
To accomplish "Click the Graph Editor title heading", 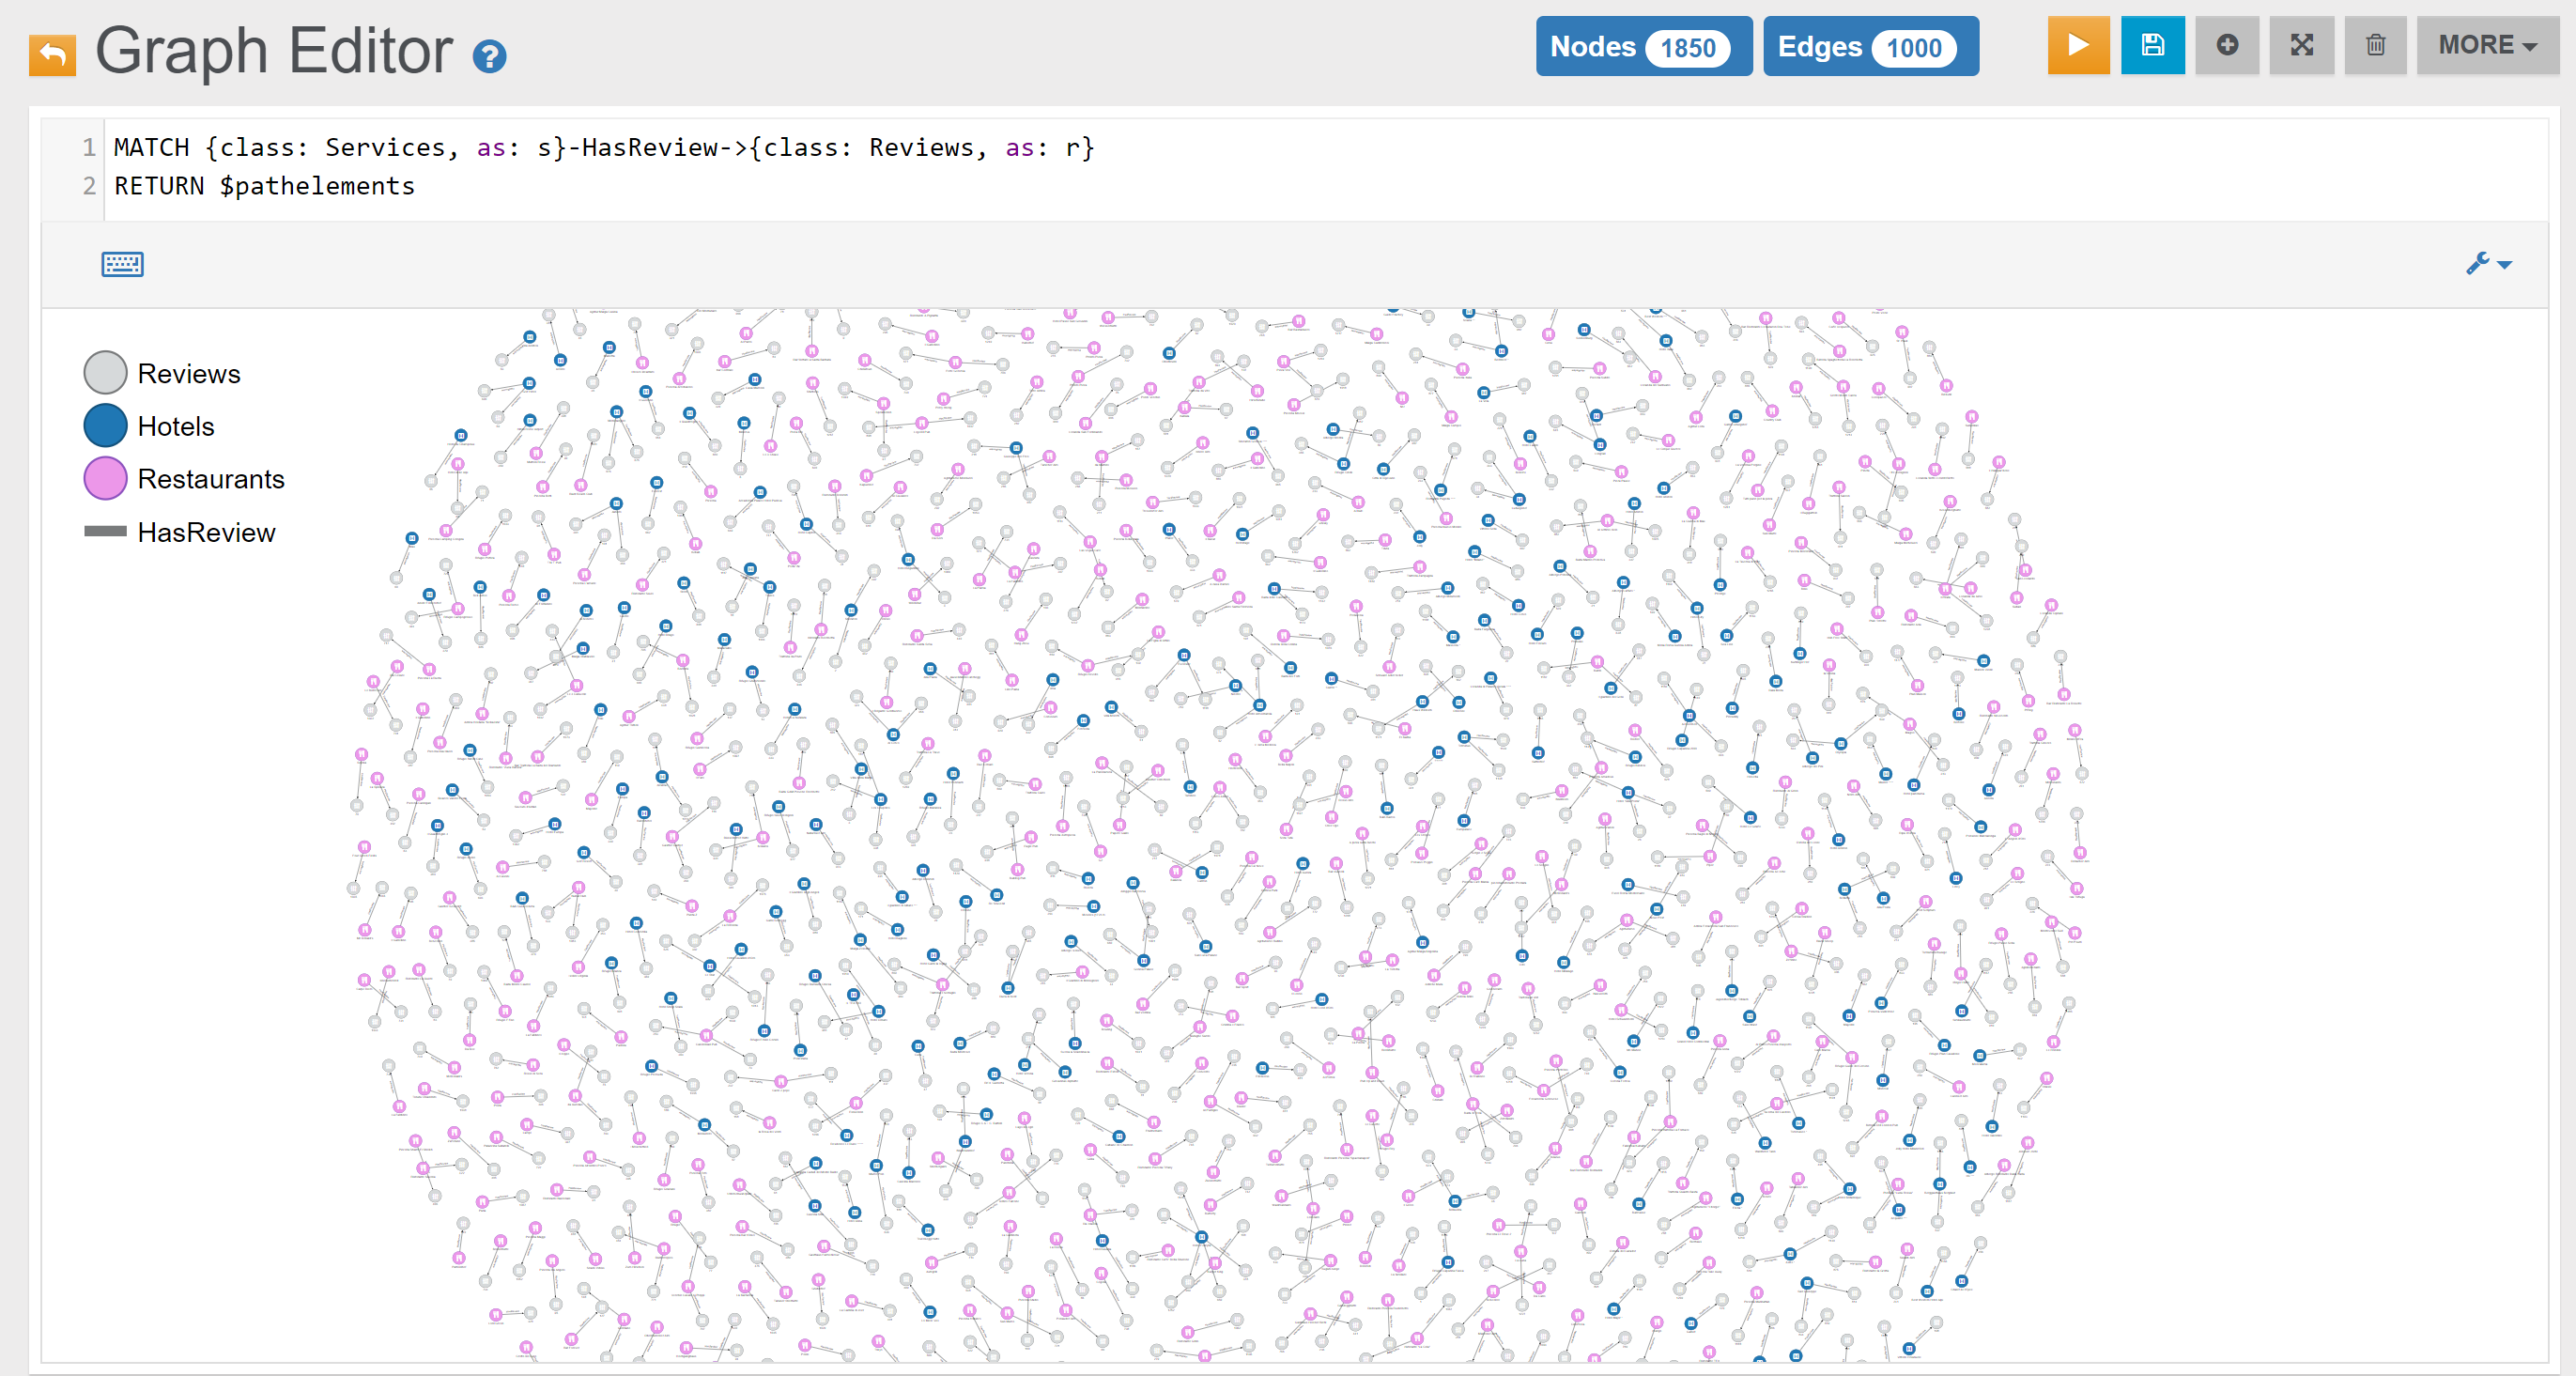I will (273, 50).
